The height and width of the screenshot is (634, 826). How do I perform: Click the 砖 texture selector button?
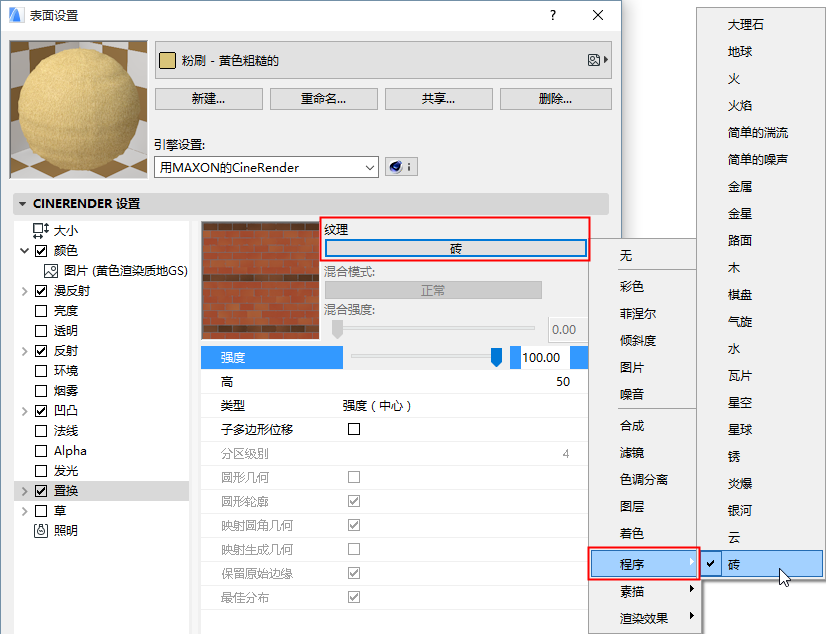456,249
